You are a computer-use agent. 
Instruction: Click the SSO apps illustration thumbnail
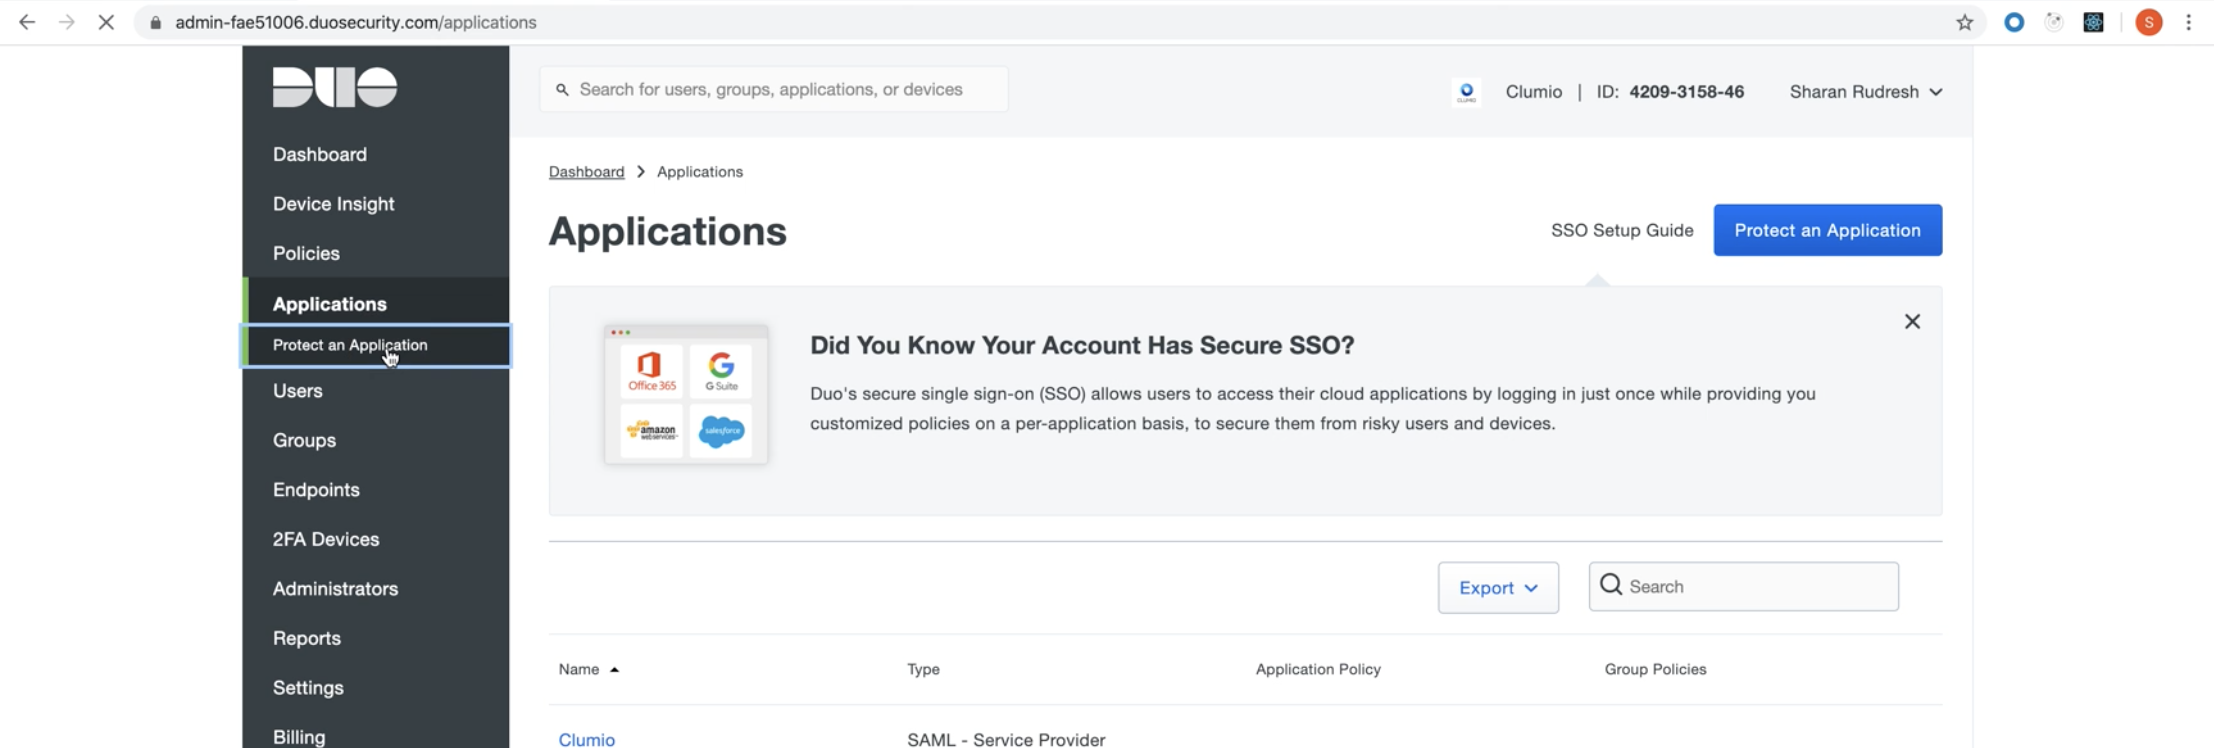click(686, 394)
